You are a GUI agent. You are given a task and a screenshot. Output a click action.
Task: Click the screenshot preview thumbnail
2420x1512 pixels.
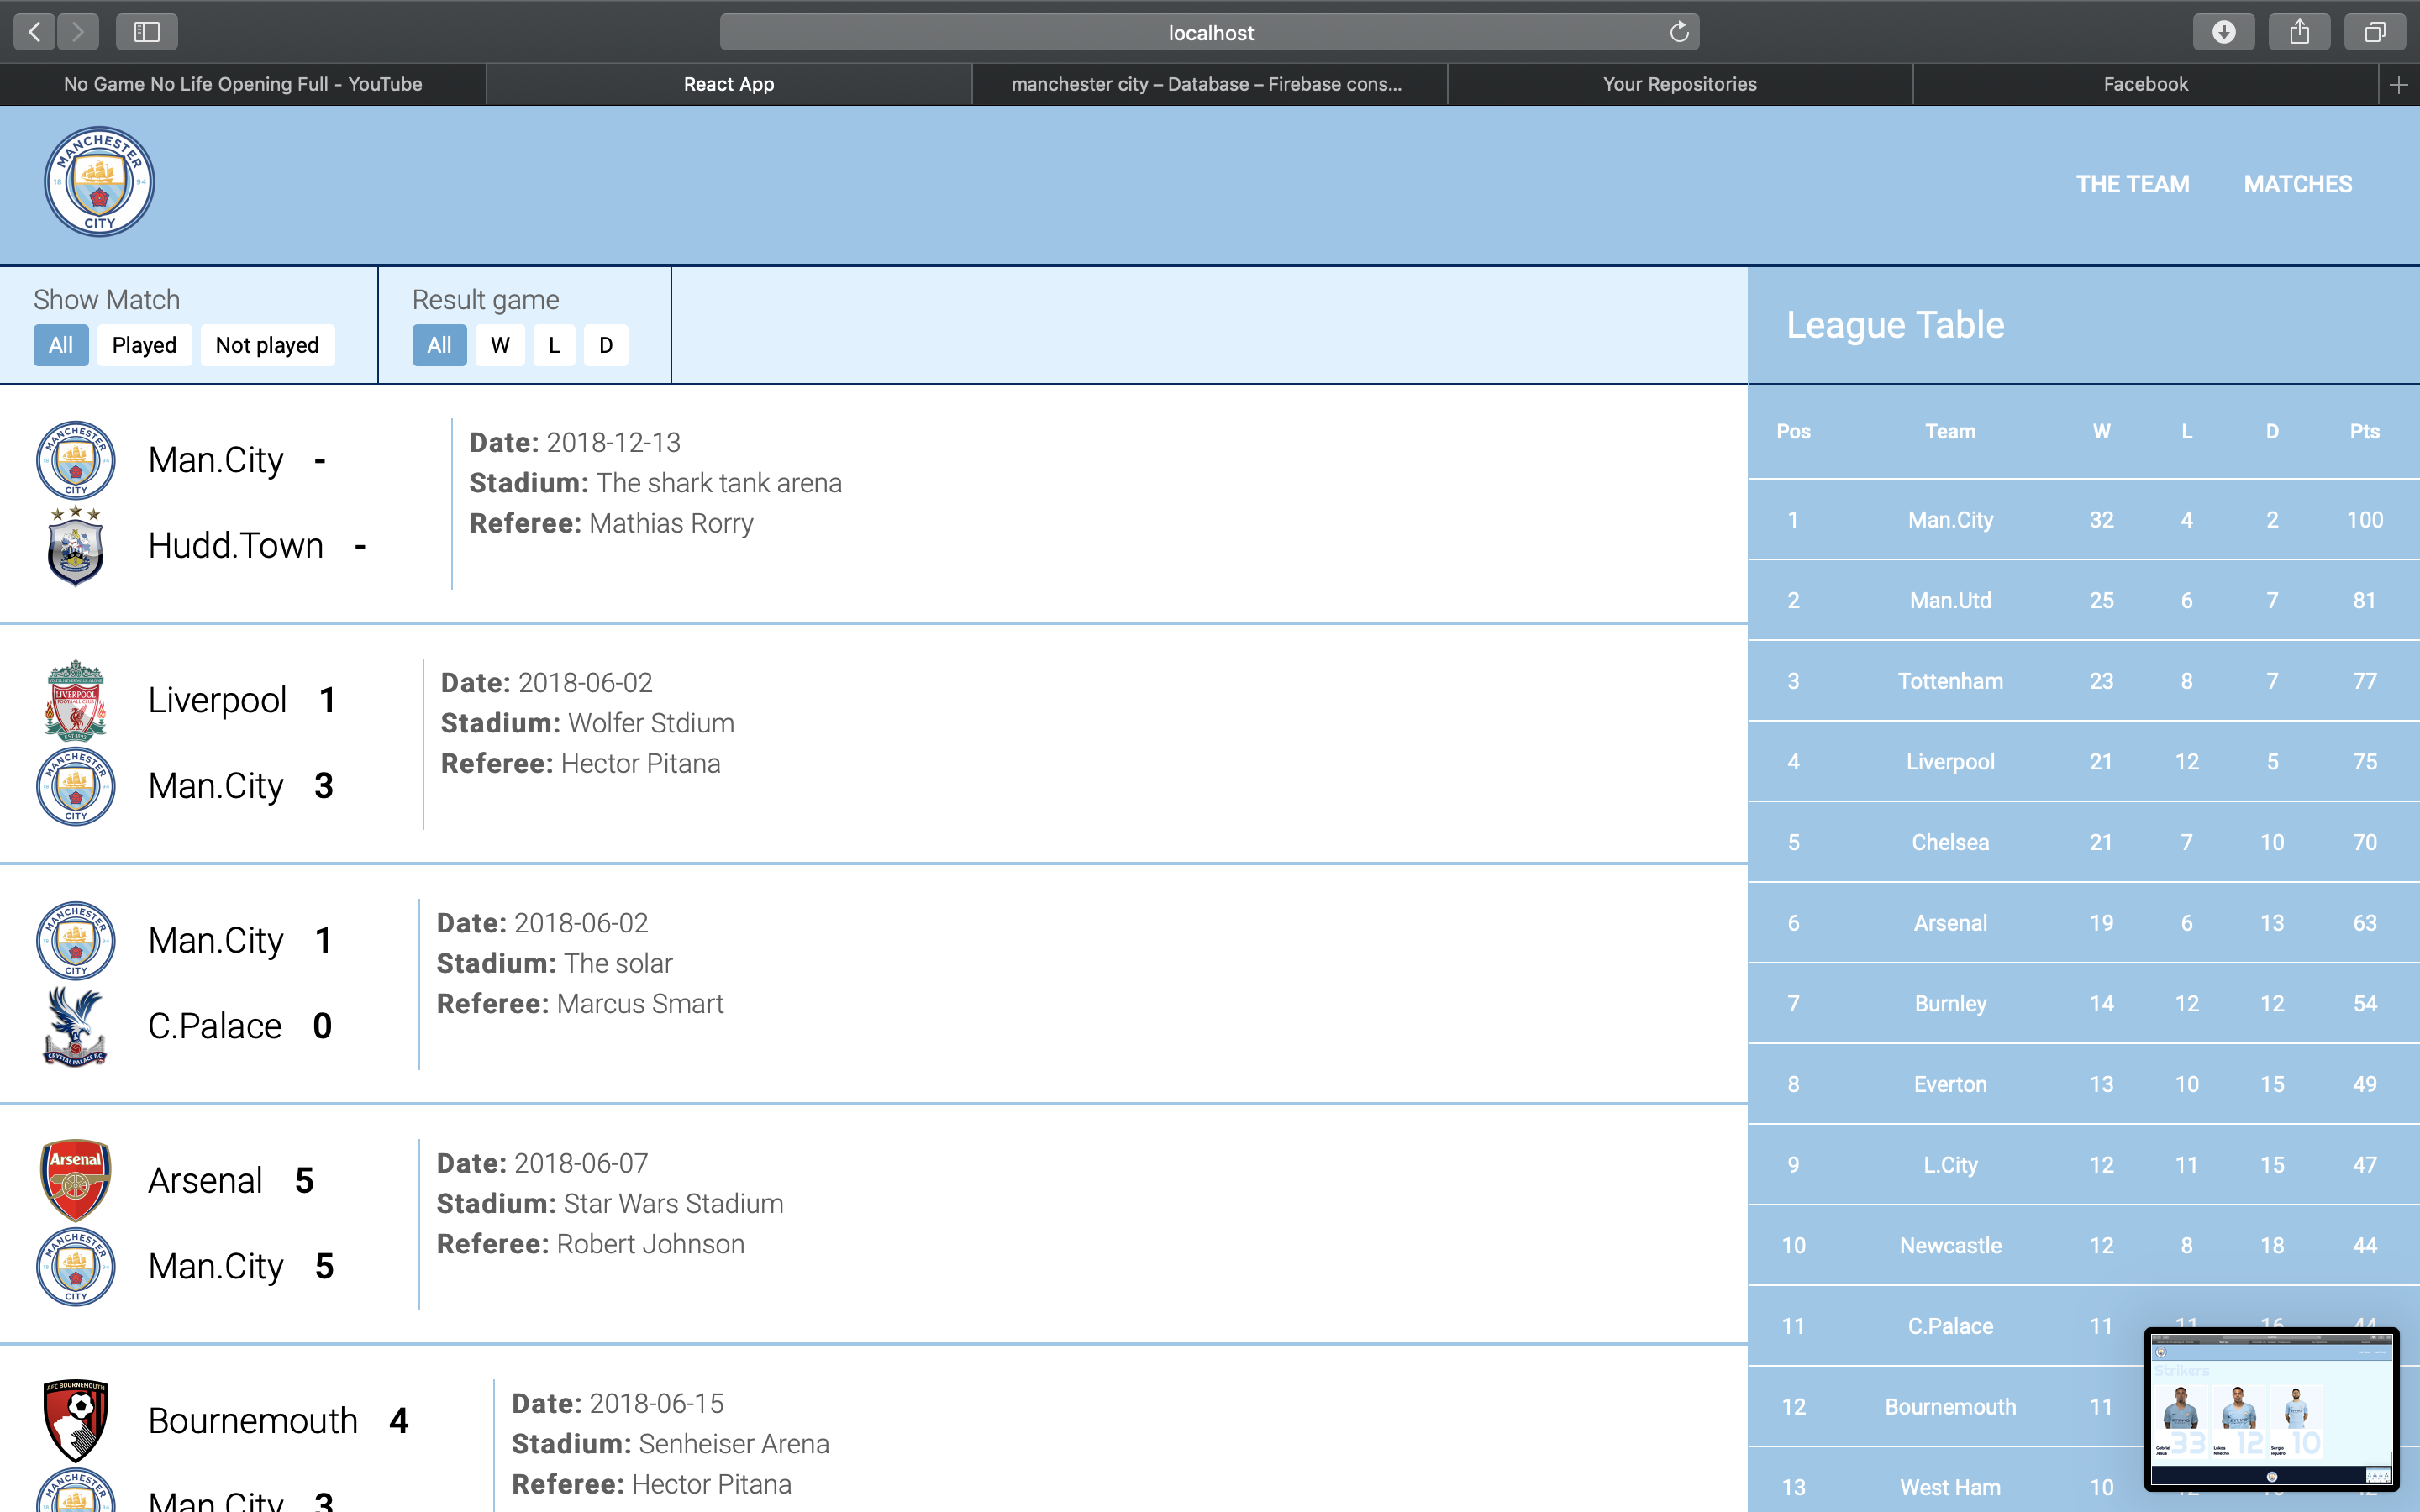click(x=2271, y=1408)
